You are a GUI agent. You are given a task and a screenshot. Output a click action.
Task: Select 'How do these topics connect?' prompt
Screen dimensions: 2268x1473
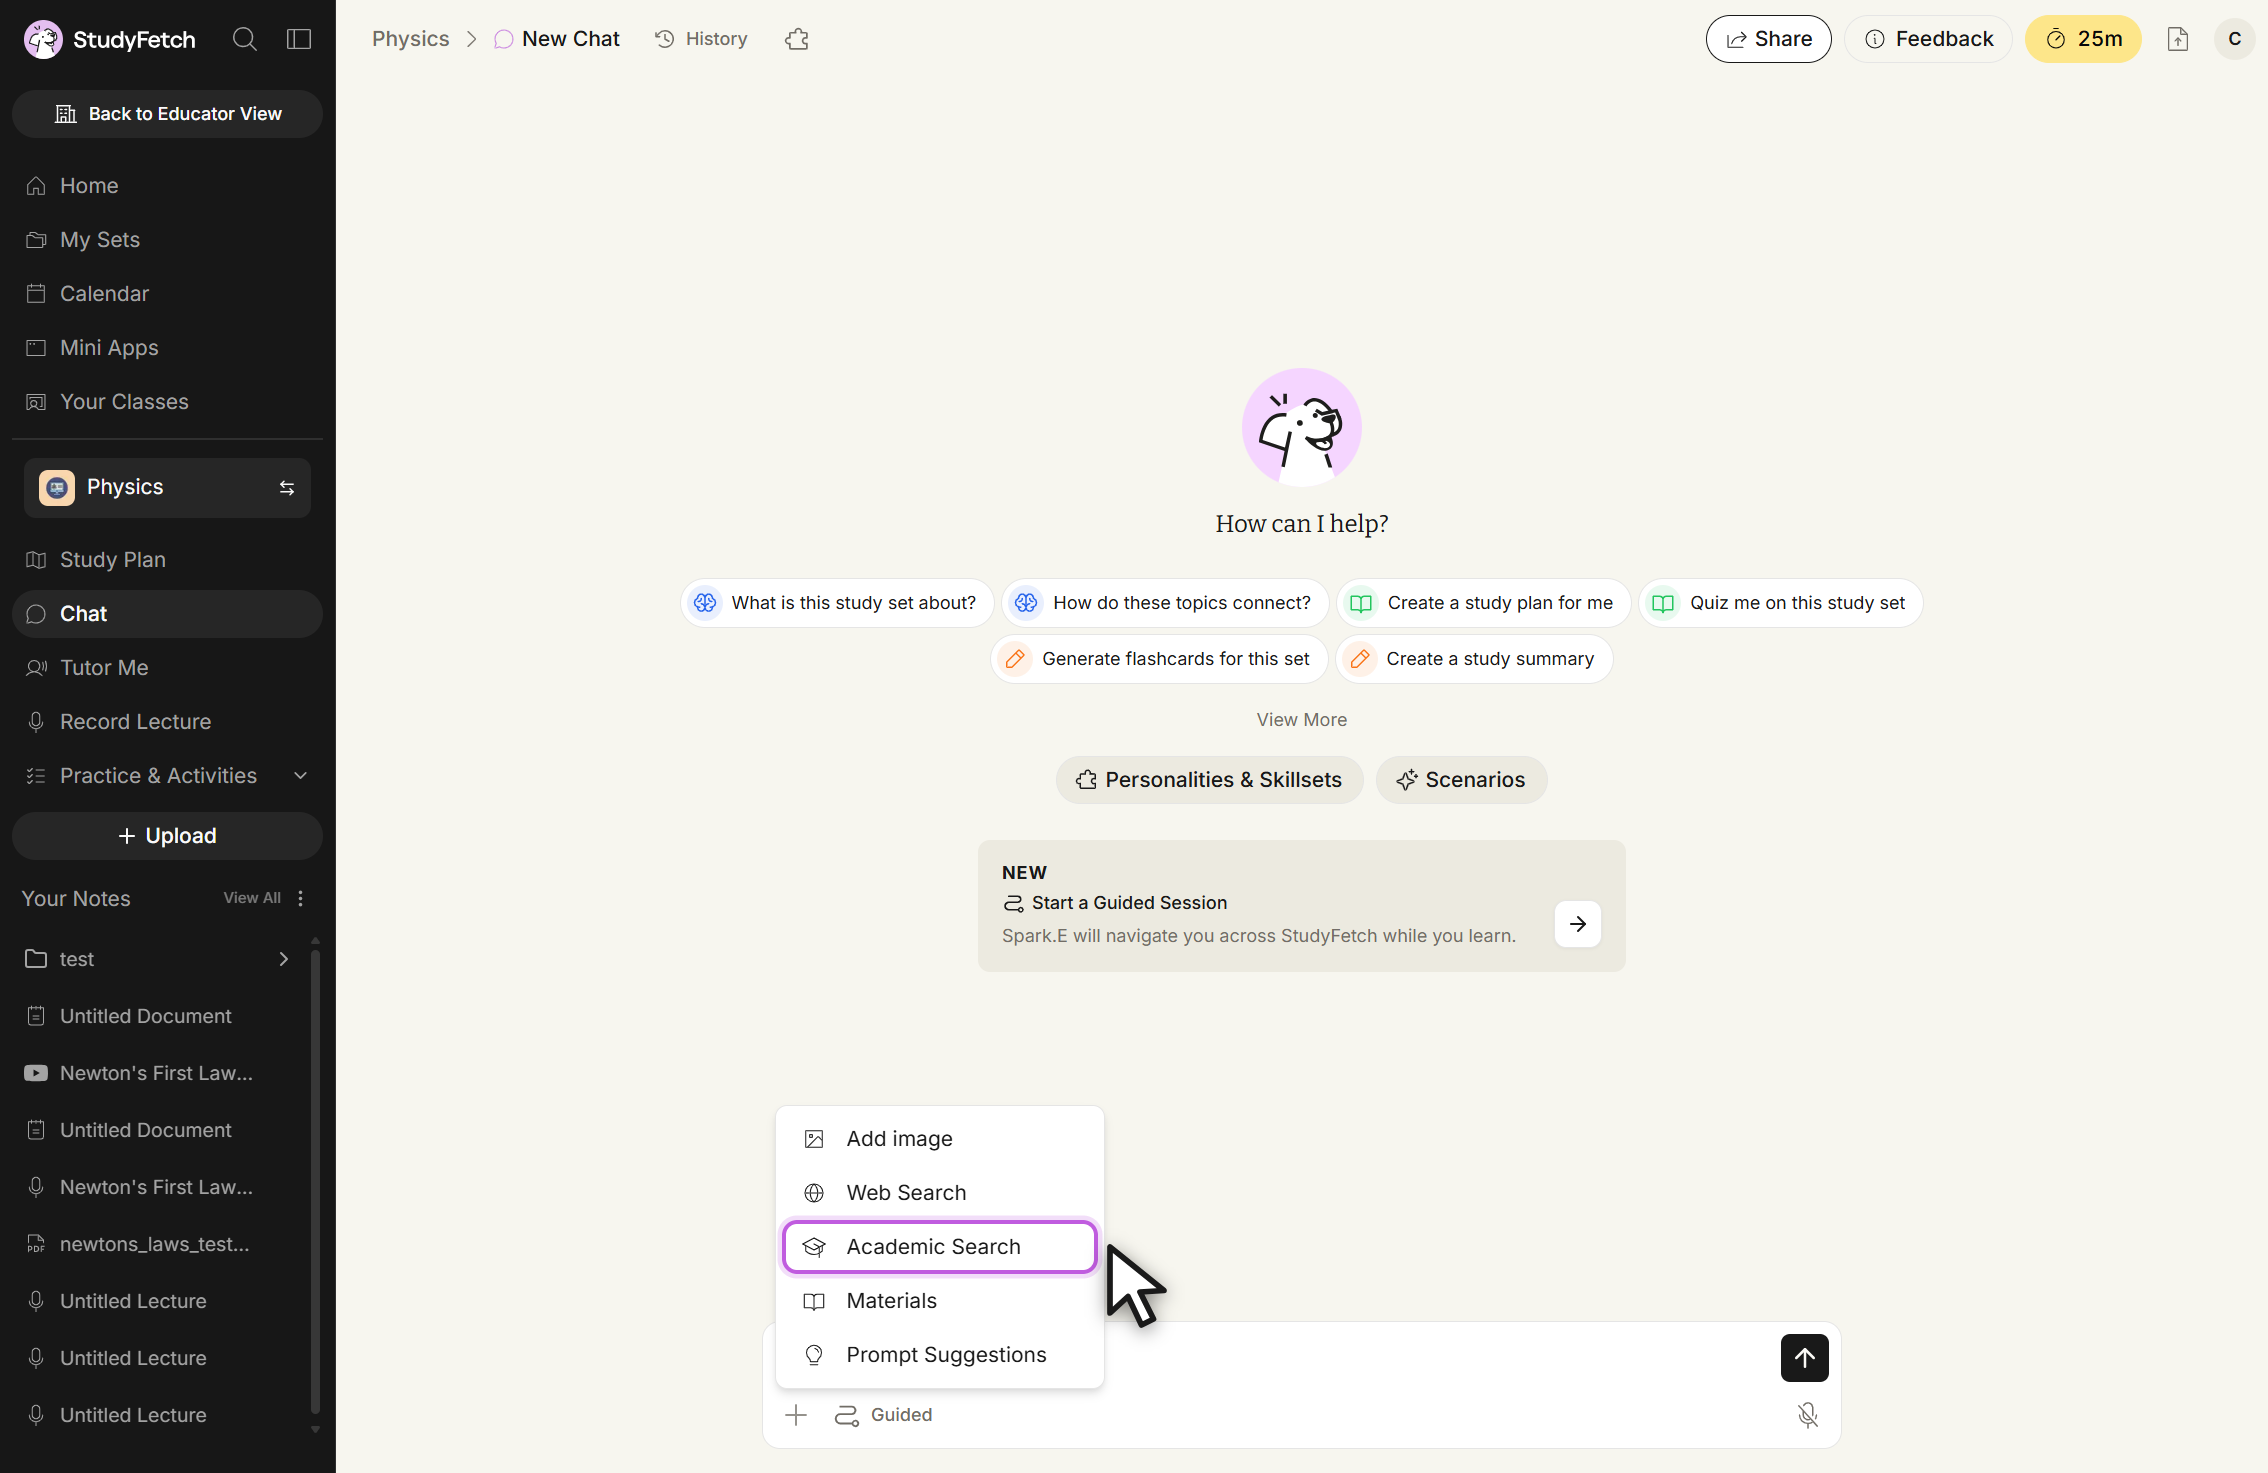1165,603
